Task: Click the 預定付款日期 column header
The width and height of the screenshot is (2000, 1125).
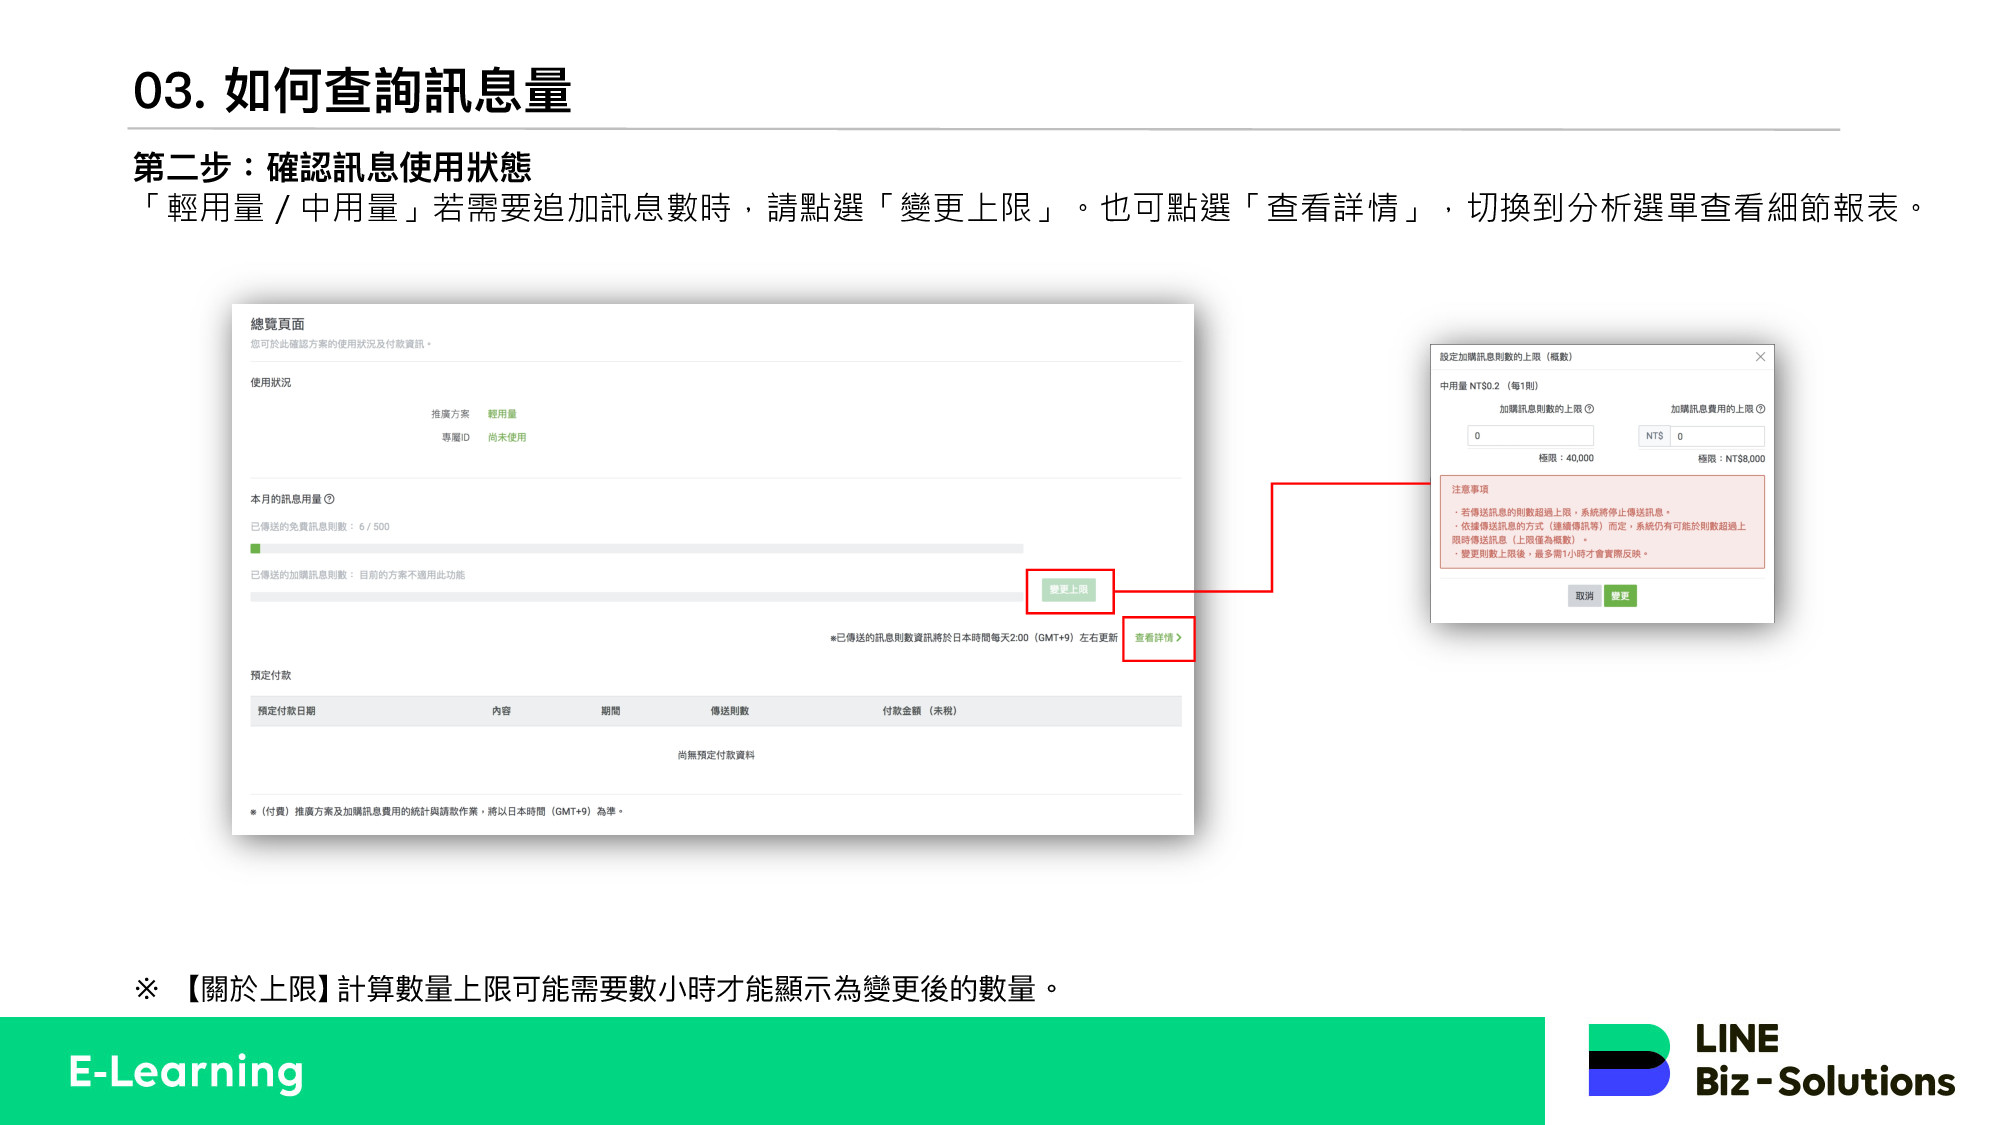Action: [x=287, y=711]
